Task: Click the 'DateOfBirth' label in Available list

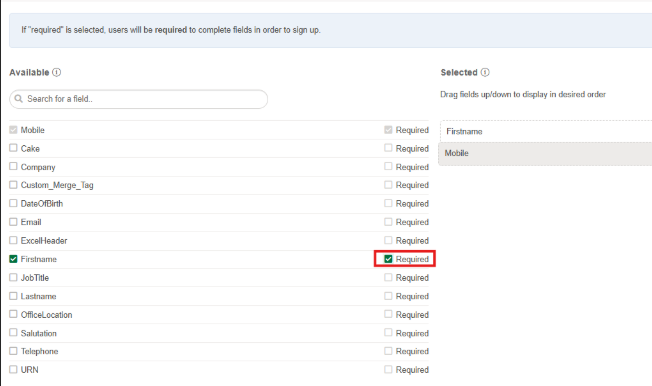Action: pos(42,204)
